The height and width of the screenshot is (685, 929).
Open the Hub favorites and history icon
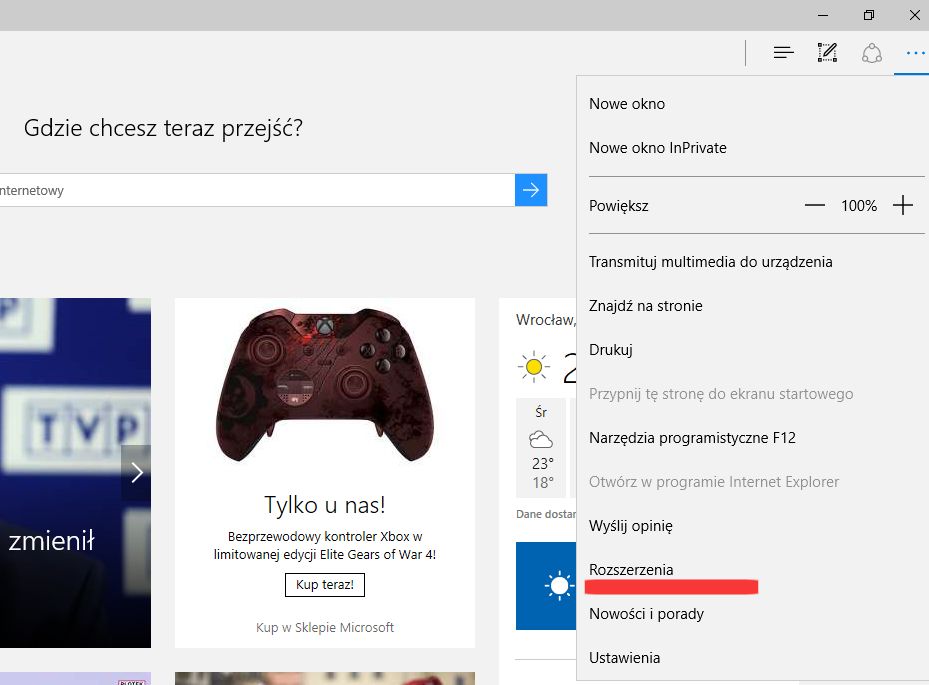point(783,53)
